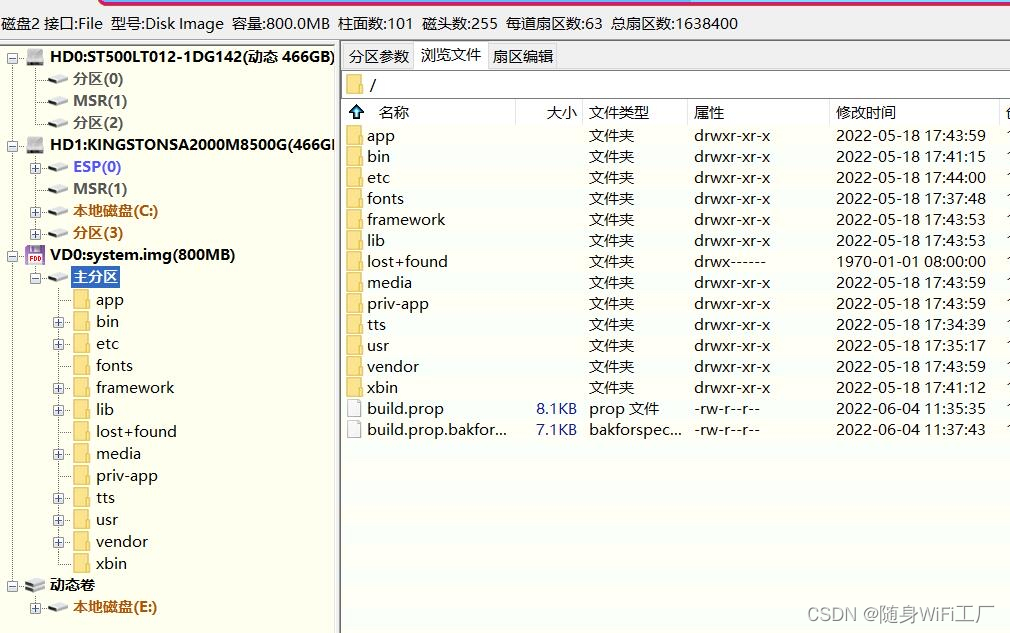Click the fonts folder icon in tree

pyautogui.click(x=82, y=366)
